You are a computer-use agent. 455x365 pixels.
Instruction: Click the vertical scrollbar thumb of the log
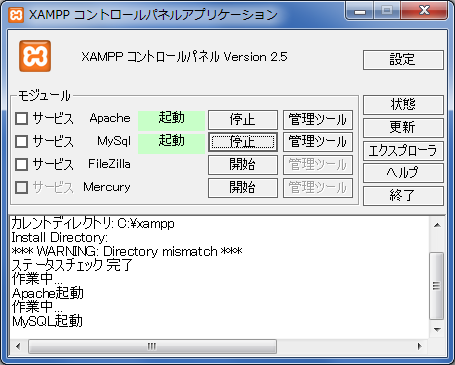pyautogui.click(x=437, y=286)
